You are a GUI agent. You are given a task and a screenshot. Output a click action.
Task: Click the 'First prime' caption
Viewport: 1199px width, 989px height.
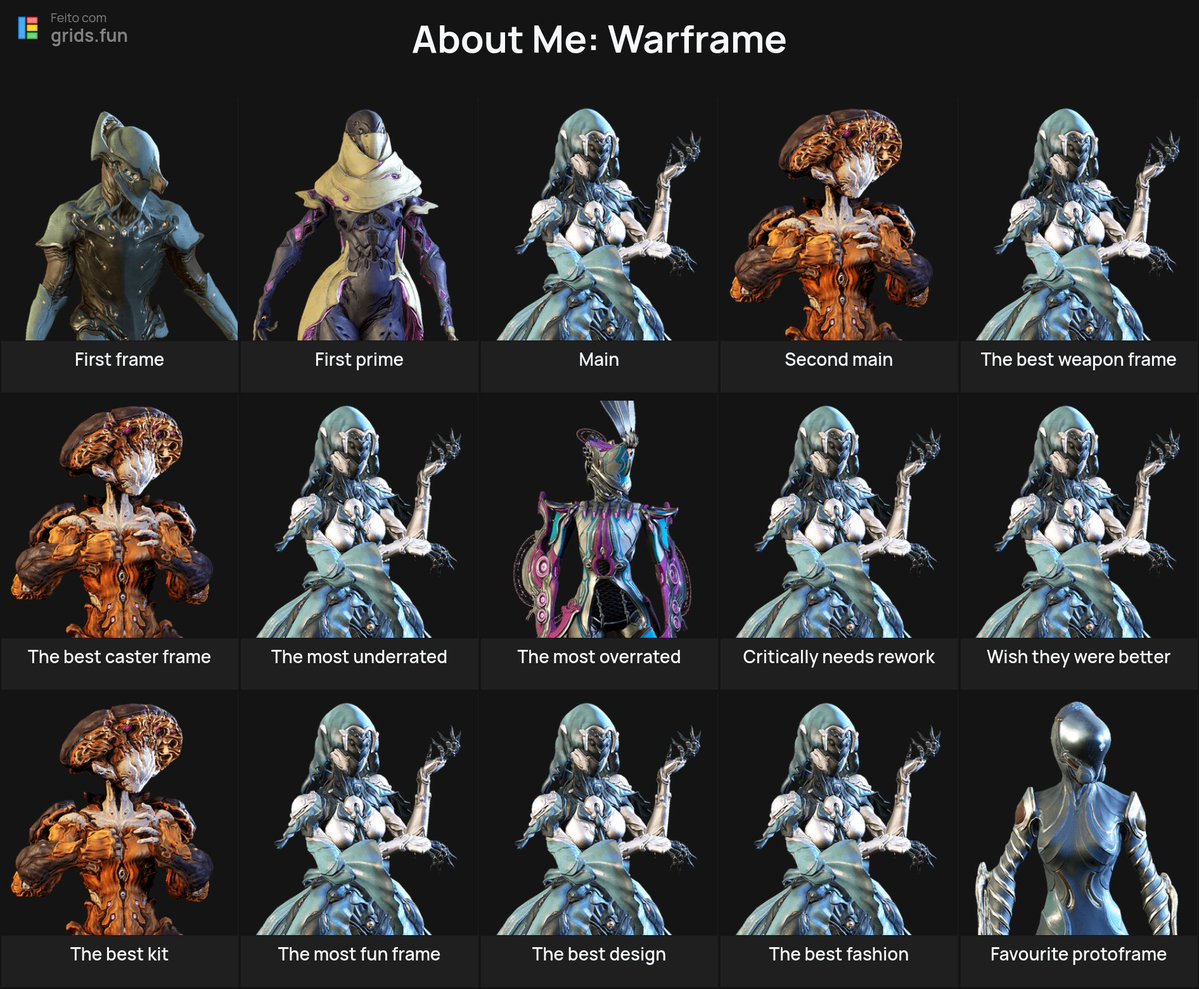(x=359, y=359)
